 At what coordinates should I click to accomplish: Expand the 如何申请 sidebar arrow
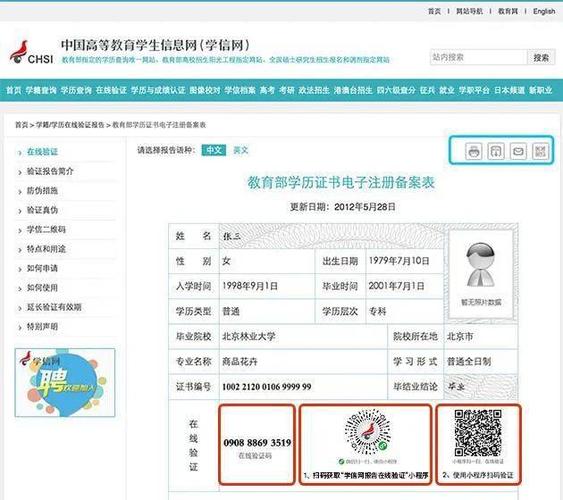20,269
